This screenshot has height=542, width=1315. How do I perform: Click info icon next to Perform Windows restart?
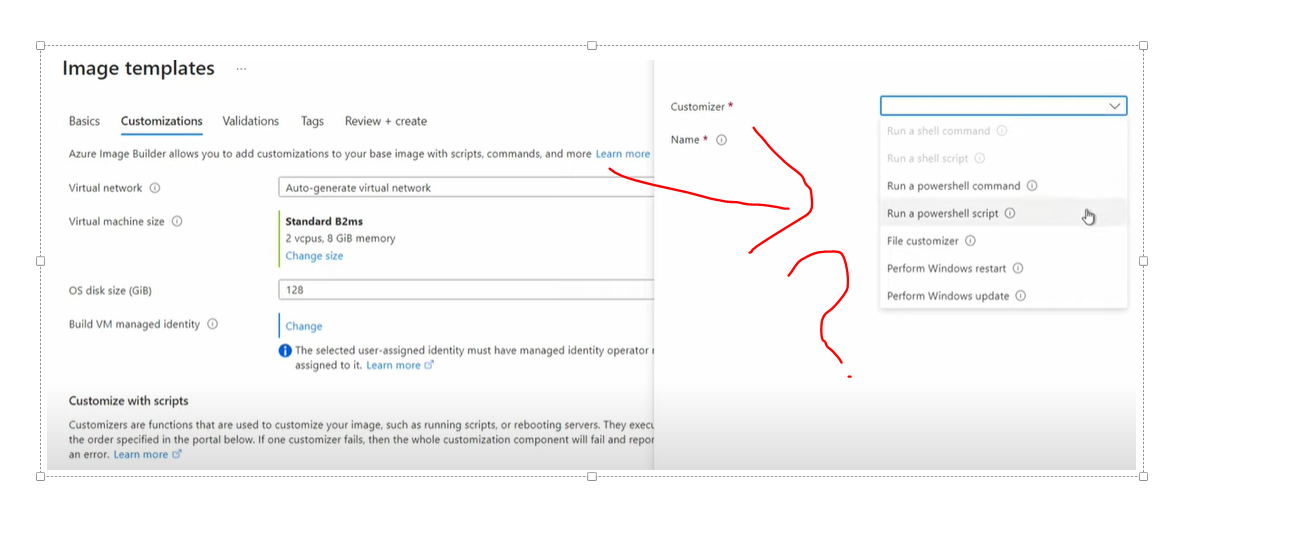(1018, 268)
